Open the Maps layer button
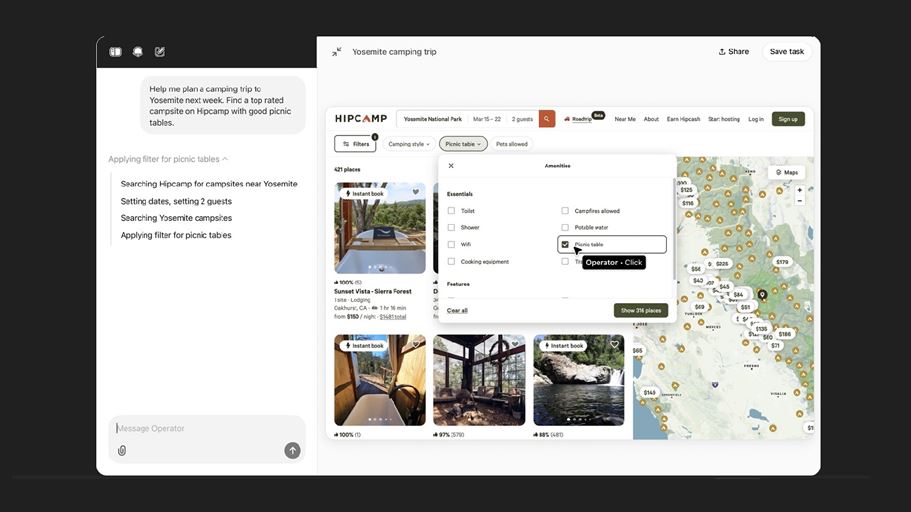Image resolution: width=911 pixels, height=512 pixels. [x=787, y=172]
